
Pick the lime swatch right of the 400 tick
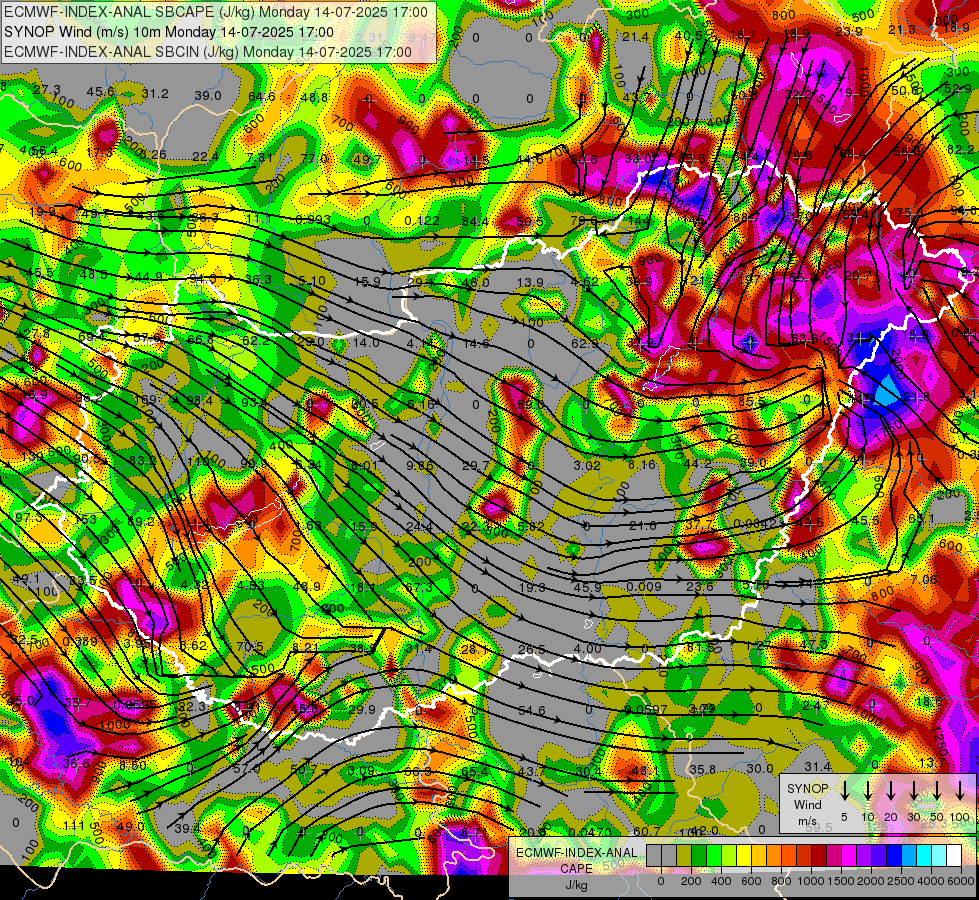(729, 856)
